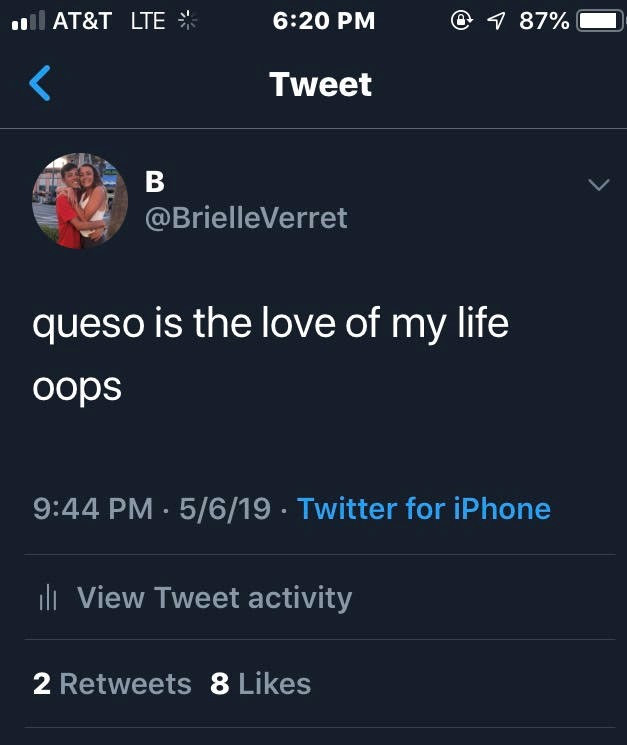Screen dimensions: 627x745
Task: Tap the "Tweet" header title
Action: pyautogui.click(x=320, y=84)
